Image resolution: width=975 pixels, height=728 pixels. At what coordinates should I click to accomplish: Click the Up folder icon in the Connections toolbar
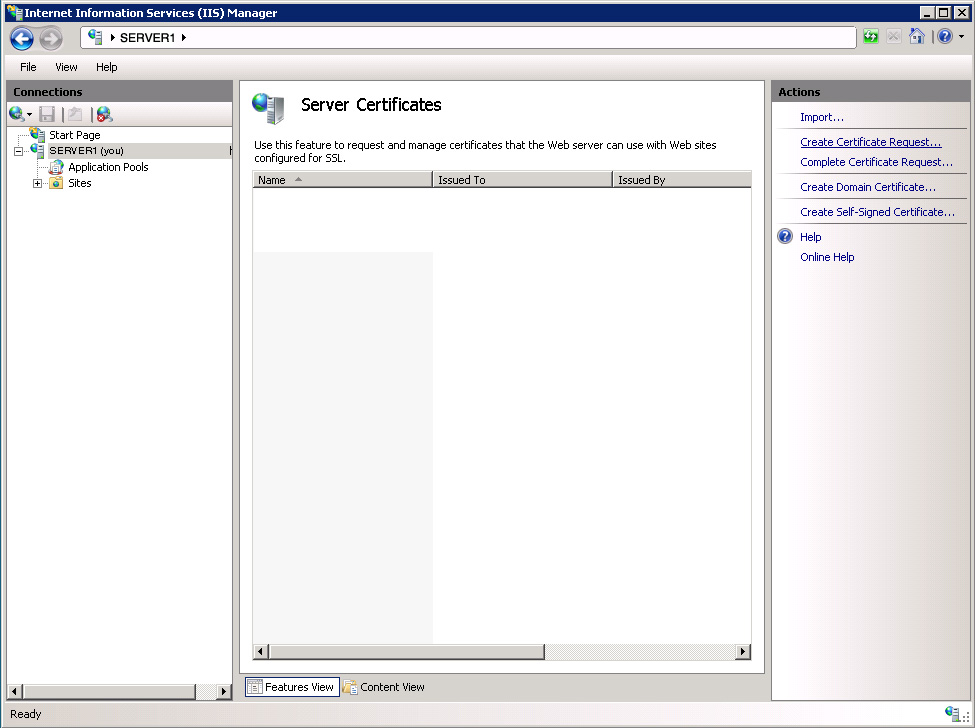coord(75,114)
